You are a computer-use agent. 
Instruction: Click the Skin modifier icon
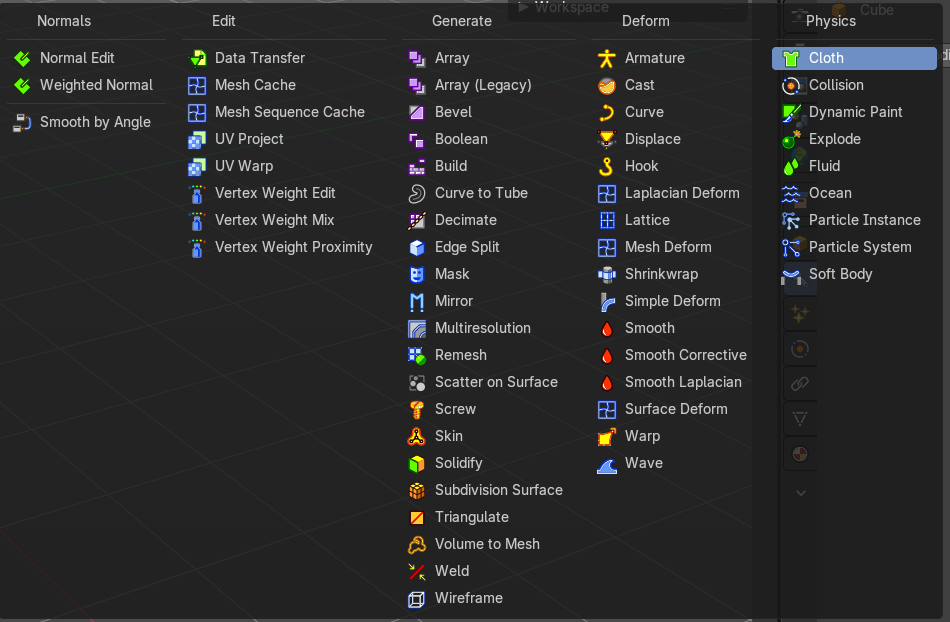tap(417, 437)
